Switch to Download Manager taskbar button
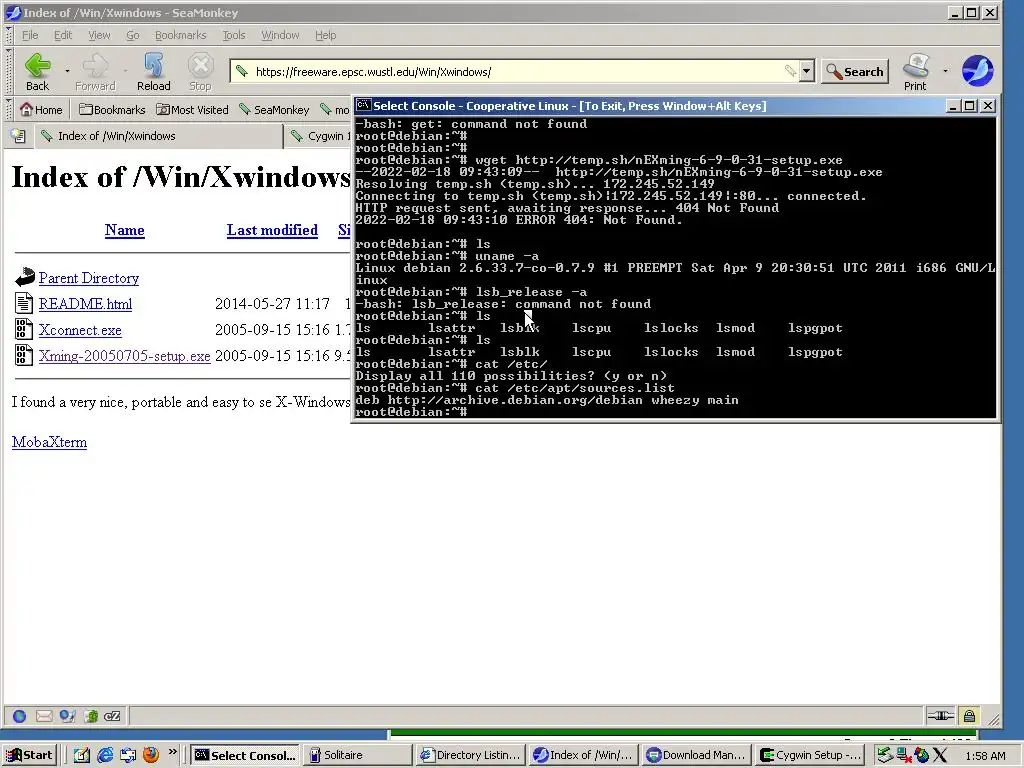The height and width of the screenshot is (768, 1024). coord(696,755)
